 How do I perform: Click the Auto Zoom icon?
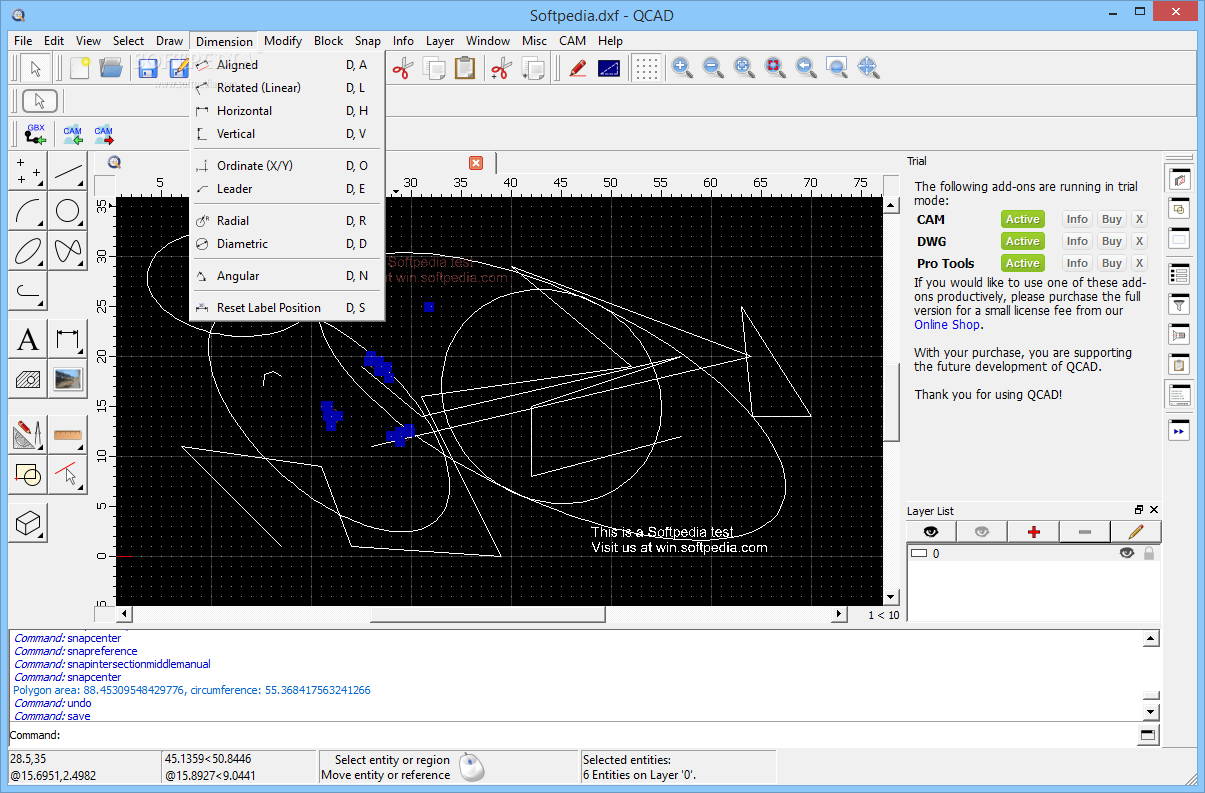point(744,68)
